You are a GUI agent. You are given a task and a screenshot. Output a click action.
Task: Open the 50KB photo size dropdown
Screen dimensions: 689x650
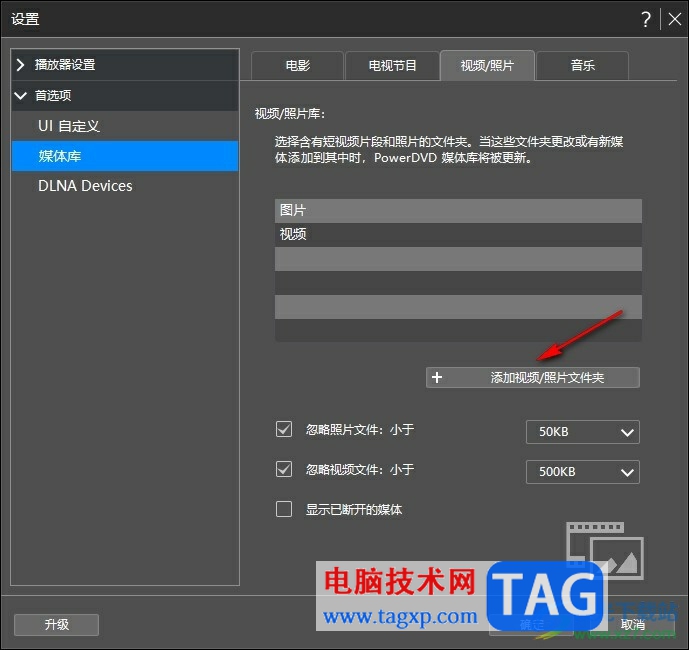coord(583,432)
